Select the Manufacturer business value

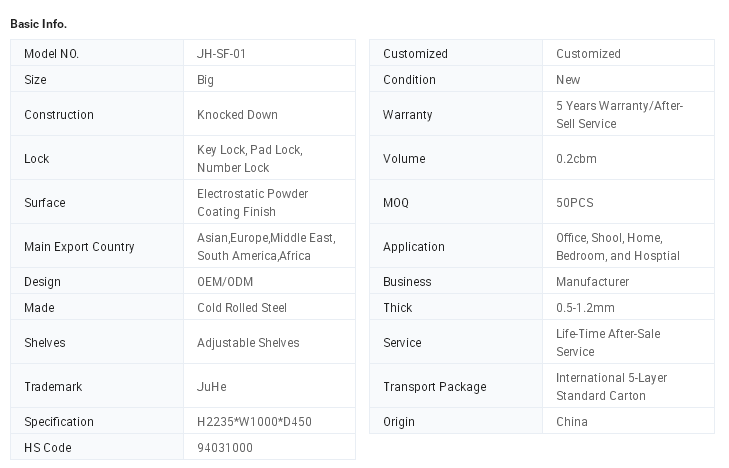[592, 282]
